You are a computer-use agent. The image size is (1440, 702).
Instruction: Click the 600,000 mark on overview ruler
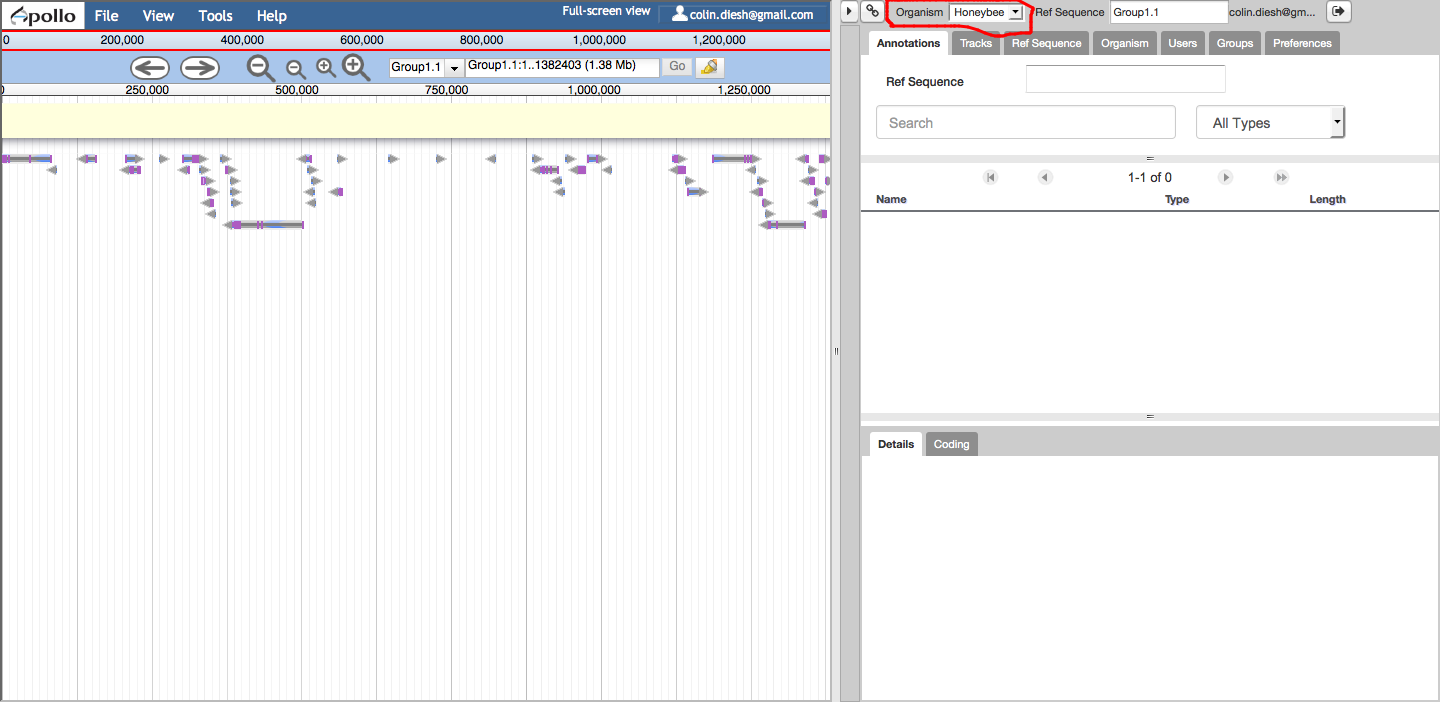click(x=362, y=40)
